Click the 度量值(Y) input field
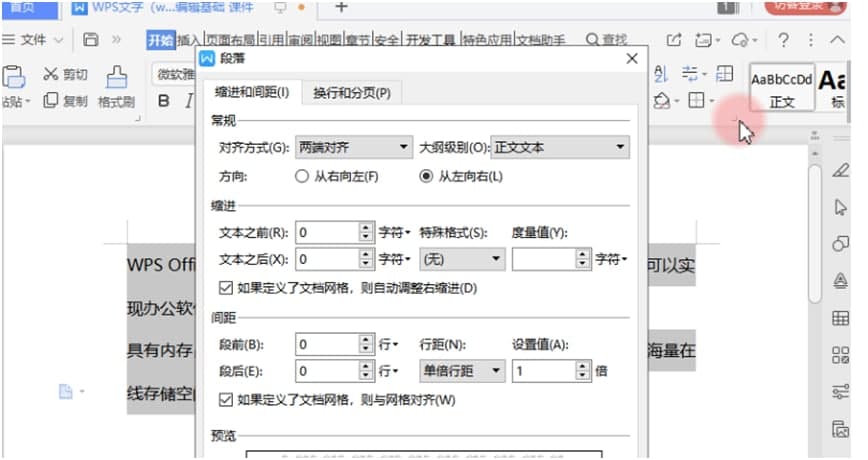The height and width of the screenshot is (460, 868). (x=544, y=259)
